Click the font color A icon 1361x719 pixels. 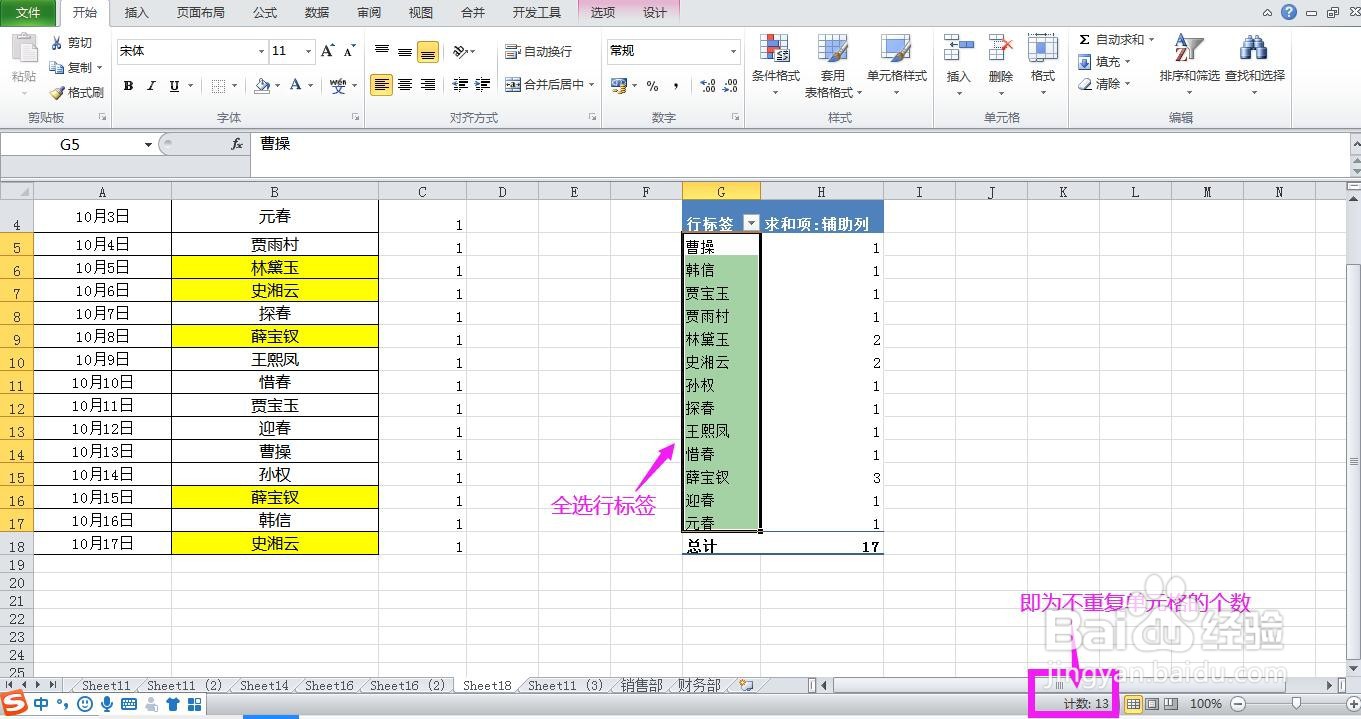(x=296, y=86)
